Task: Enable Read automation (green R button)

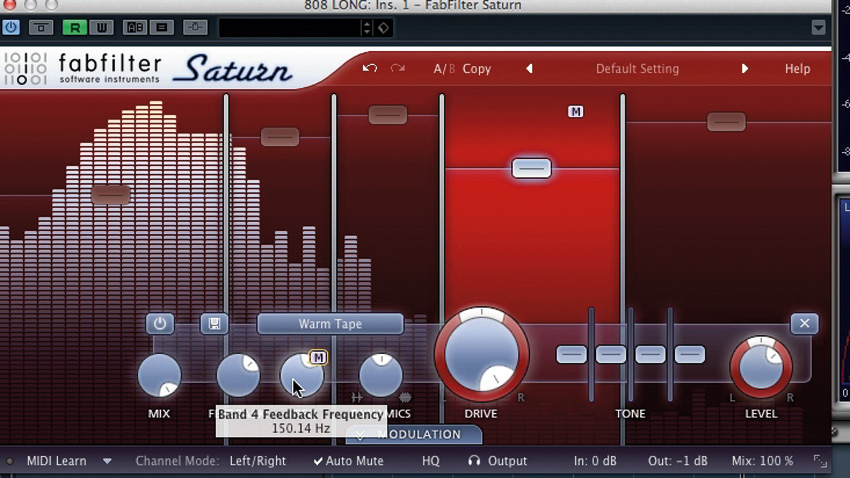Action: tap(75, 27)
